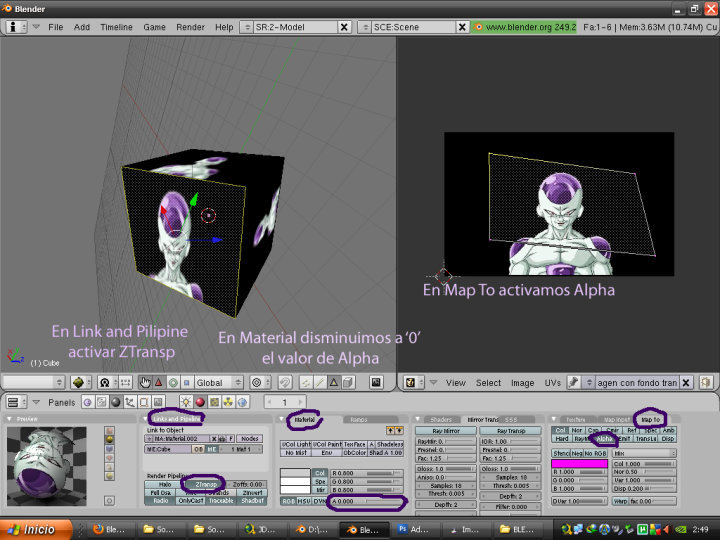Viewport: 720px width, 540px height.
Task: Open World buttons globe icon
Action: tap(242, 403)
